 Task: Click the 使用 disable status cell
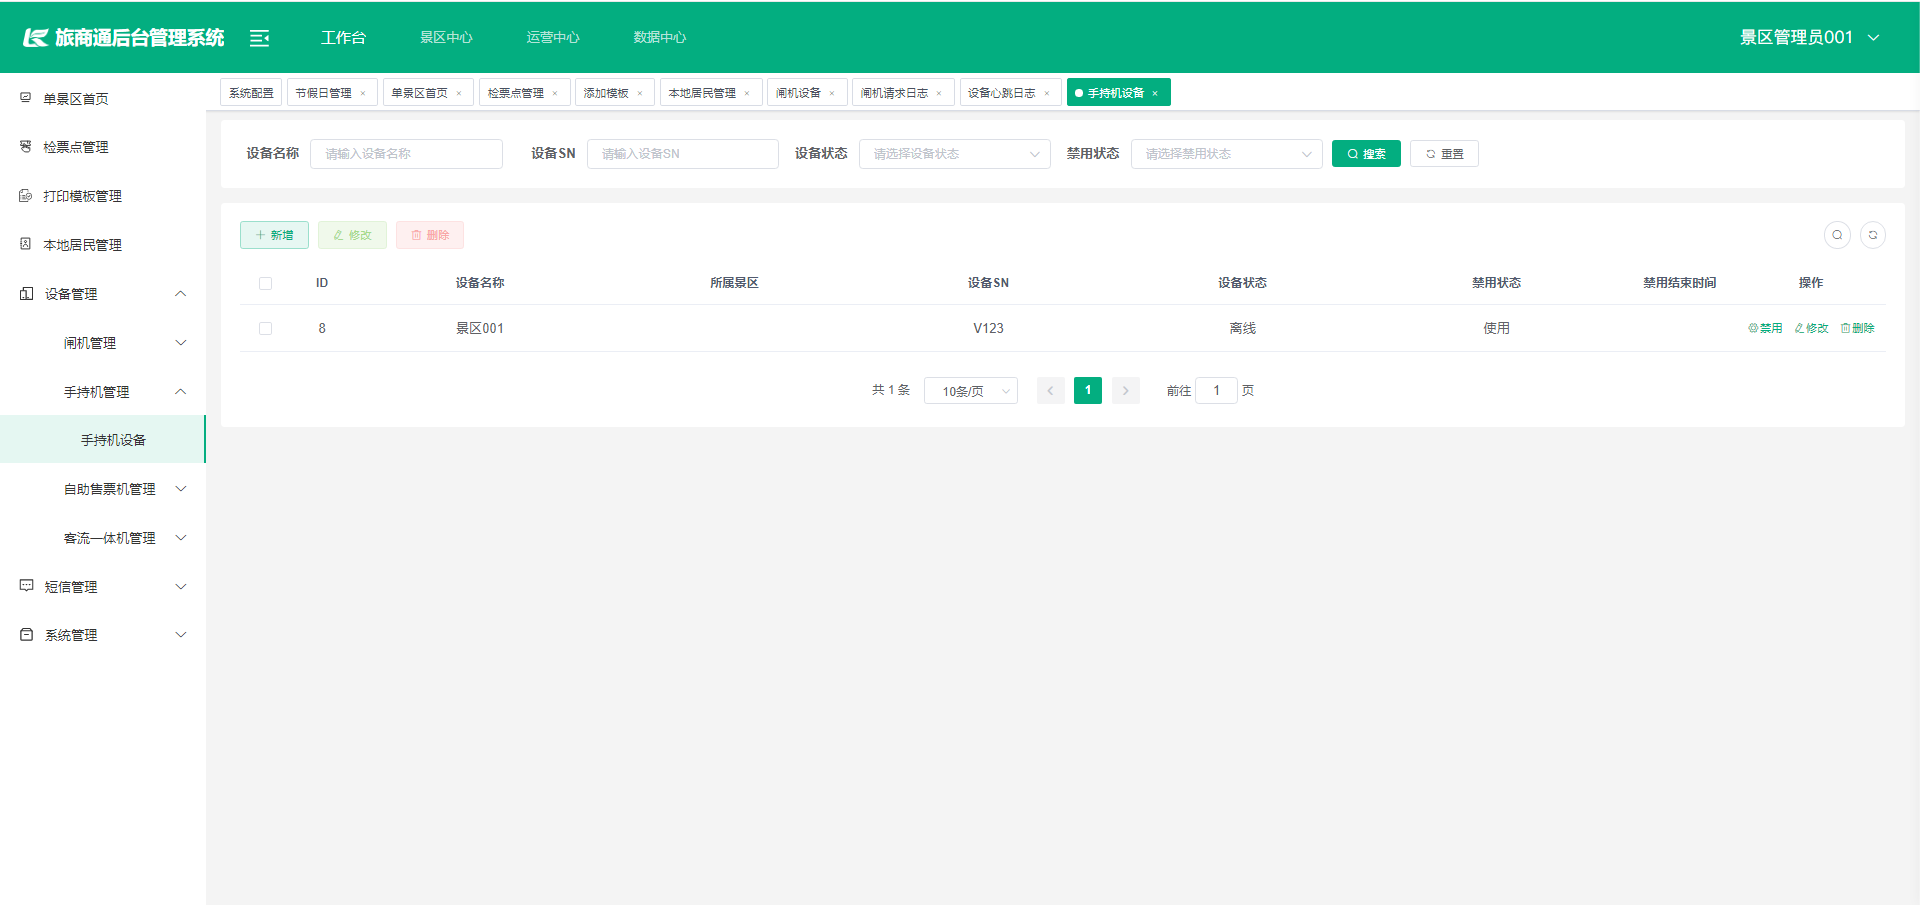1496,328
